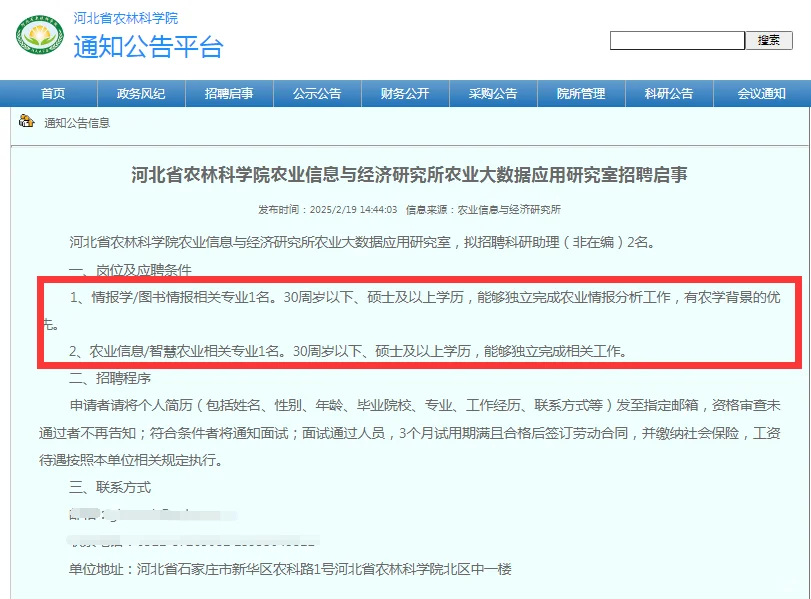Click the 一、岗位及应聘条件 heading
This screenshot has height=599, width=811.
click(x=130, y=269)
